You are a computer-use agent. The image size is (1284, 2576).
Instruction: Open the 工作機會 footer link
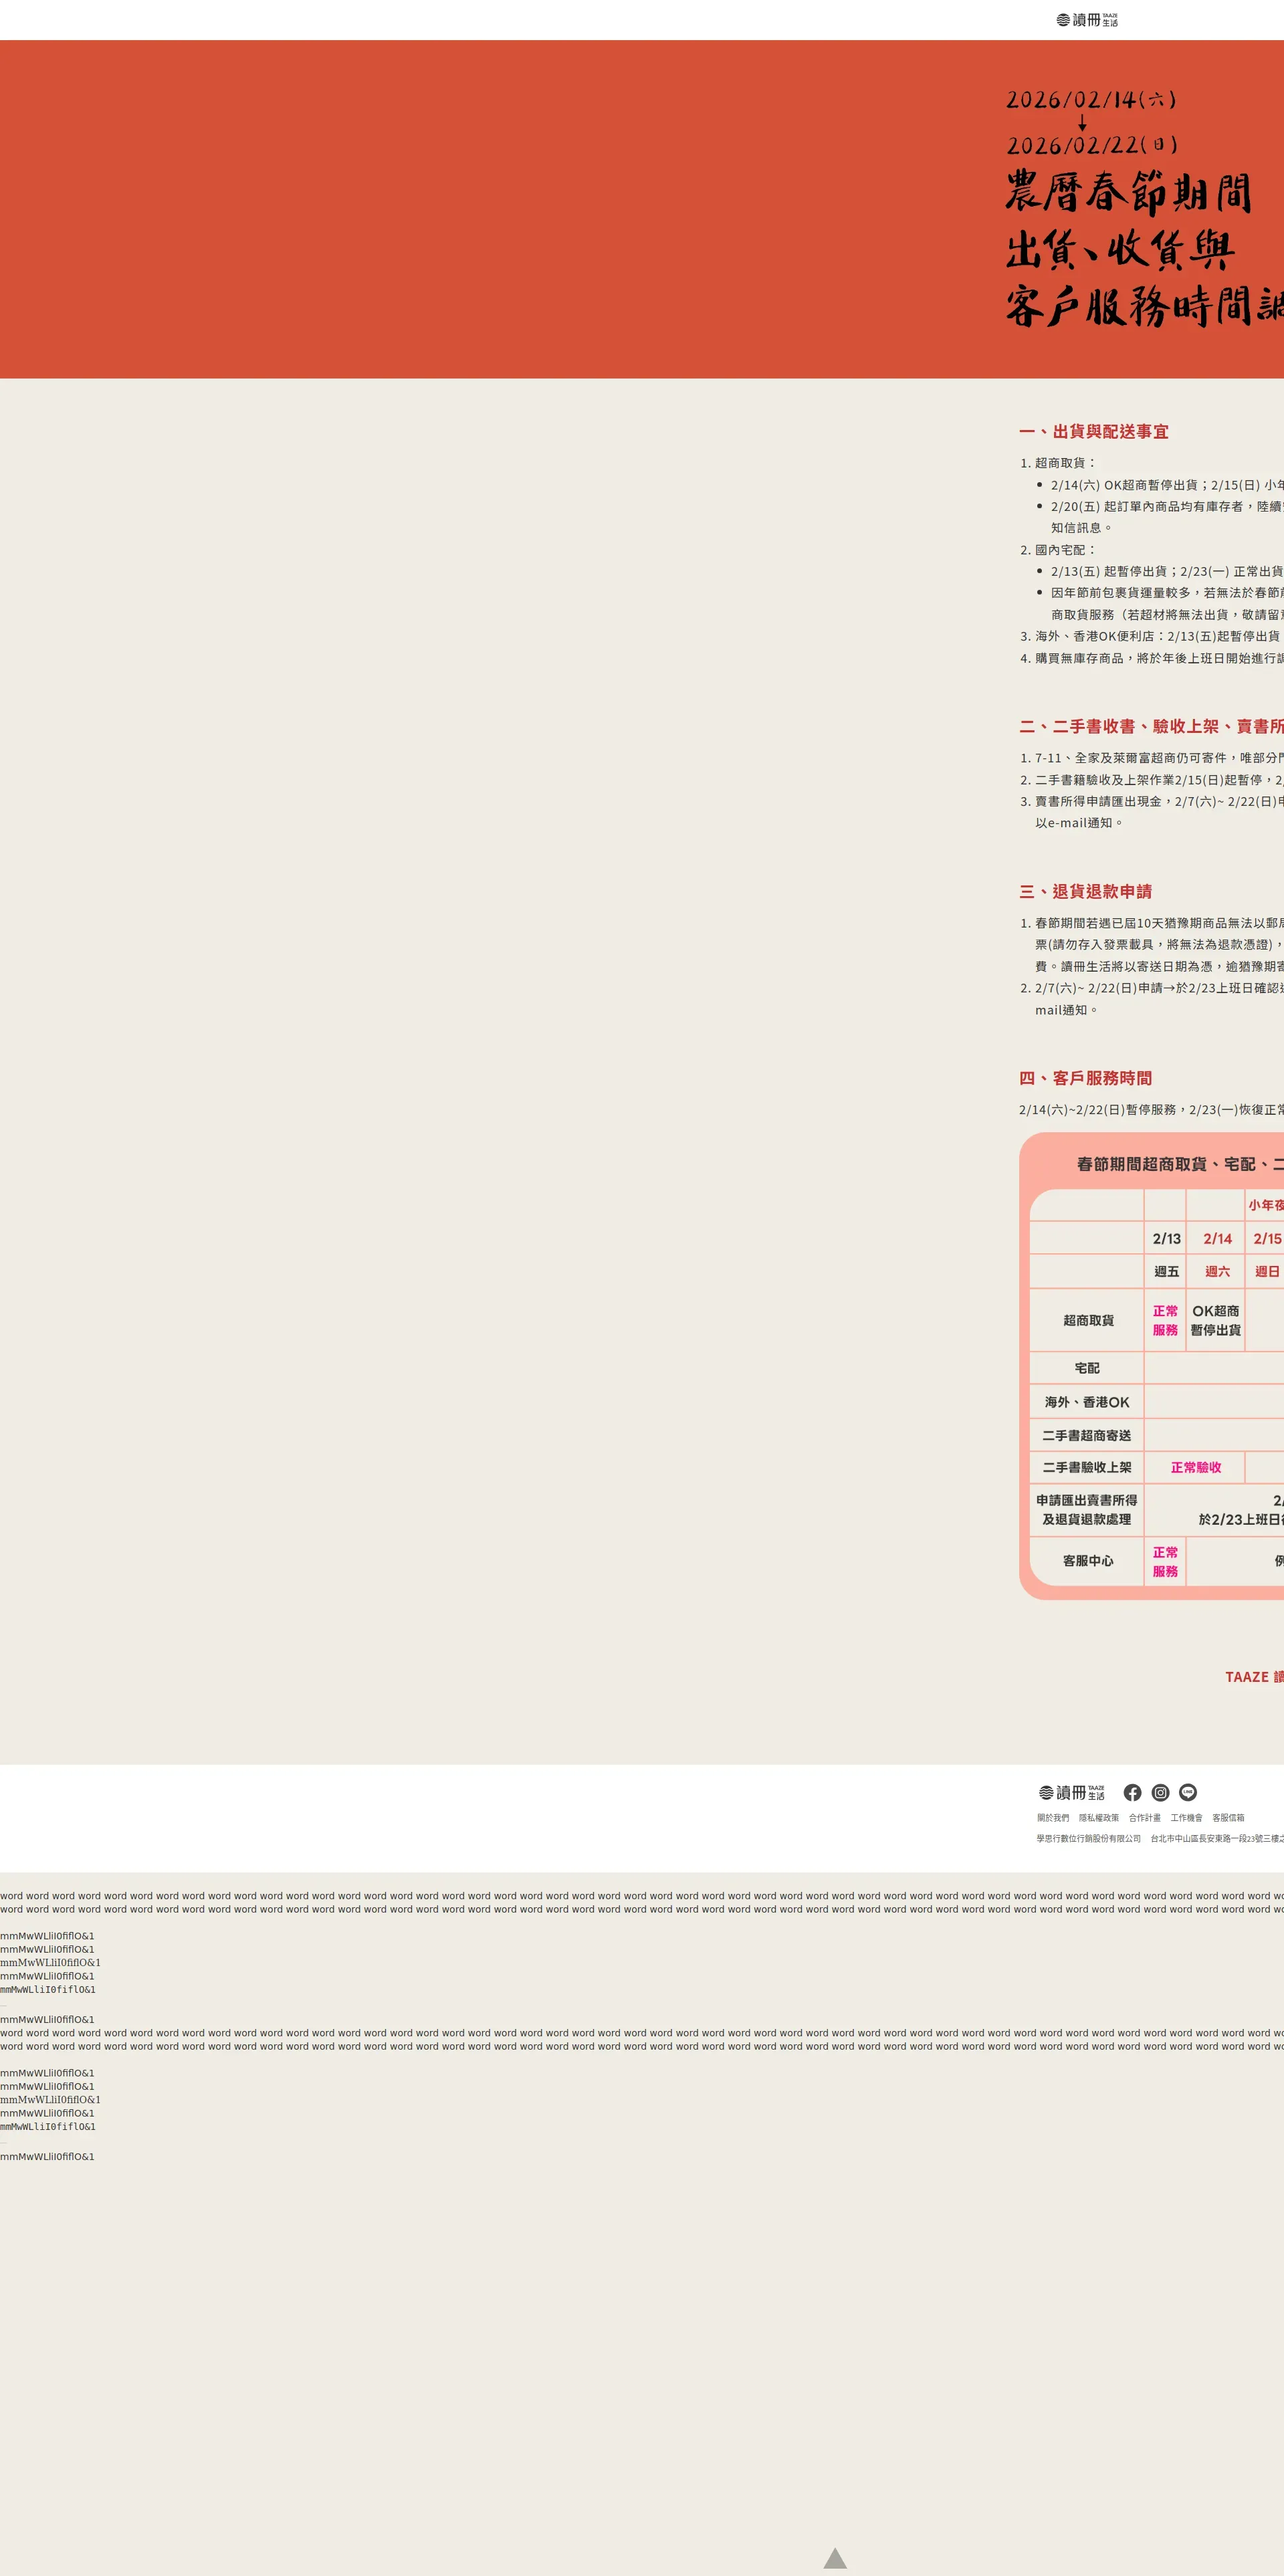pyautogui.click(x=1186, y=1818)
